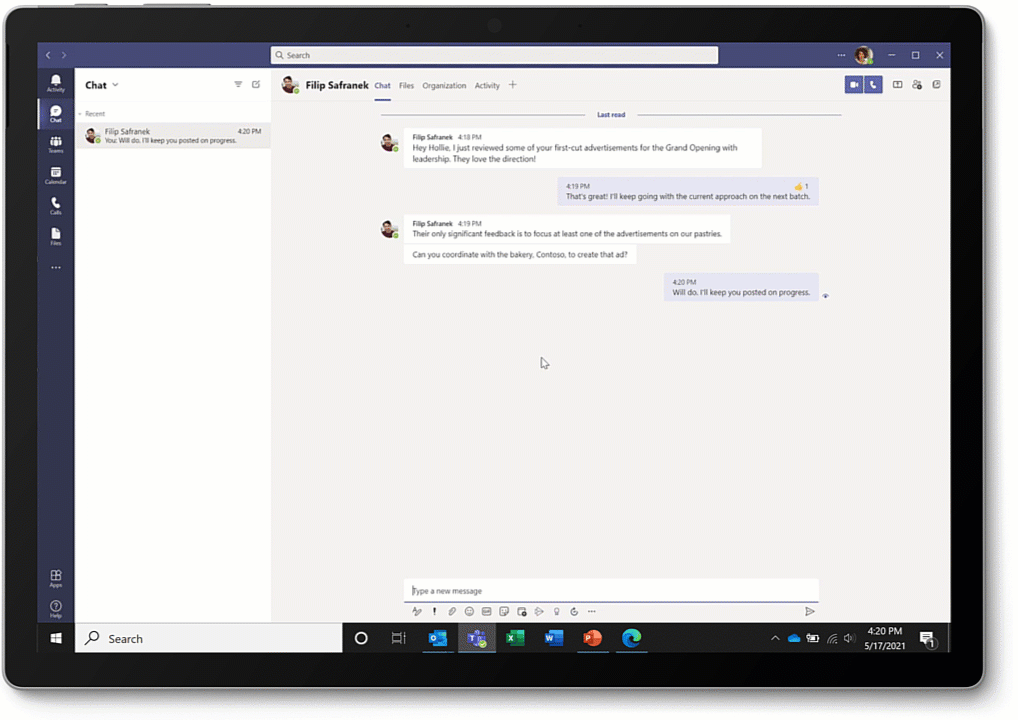
Task: Click the Type a new message box
Action: 610,591
